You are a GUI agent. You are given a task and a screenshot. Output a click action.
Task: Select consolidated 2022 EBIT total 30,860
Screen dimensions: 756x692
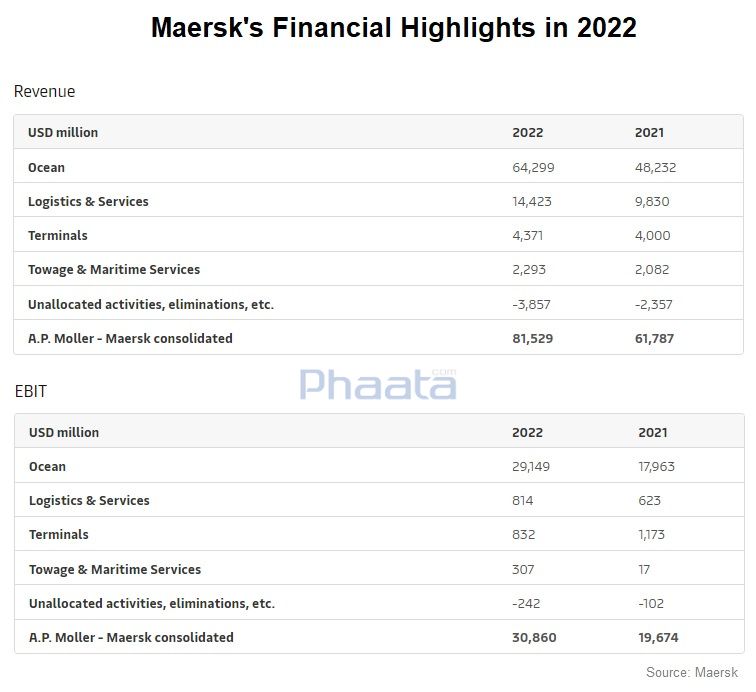[534, 638]
